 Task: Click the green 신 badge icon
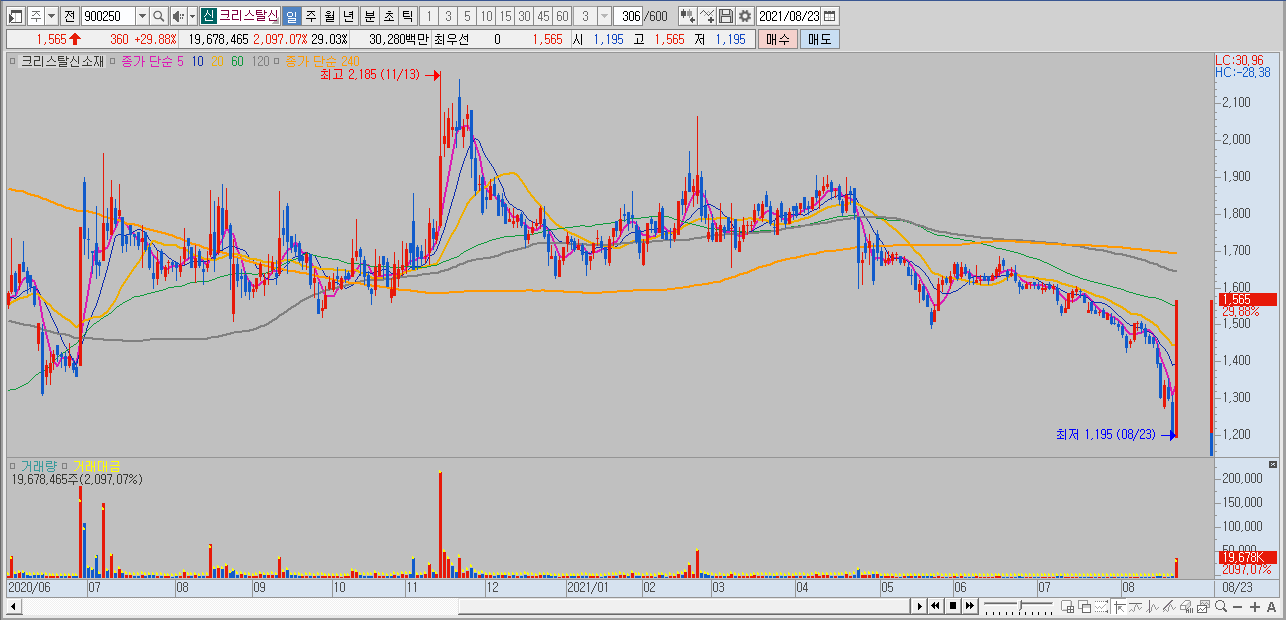(209, 16)
